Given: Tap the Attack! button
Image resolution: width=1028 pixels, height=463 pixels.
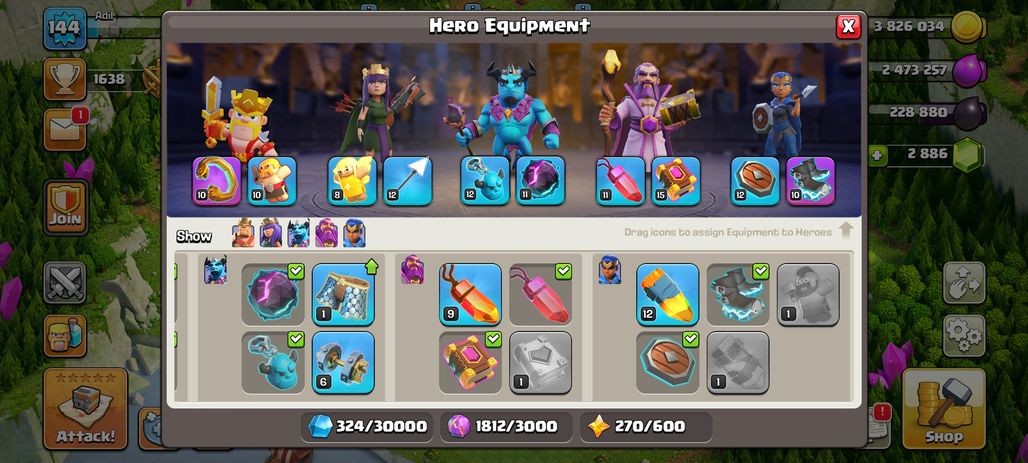Looking at the screenshot, I should point(85,409).
